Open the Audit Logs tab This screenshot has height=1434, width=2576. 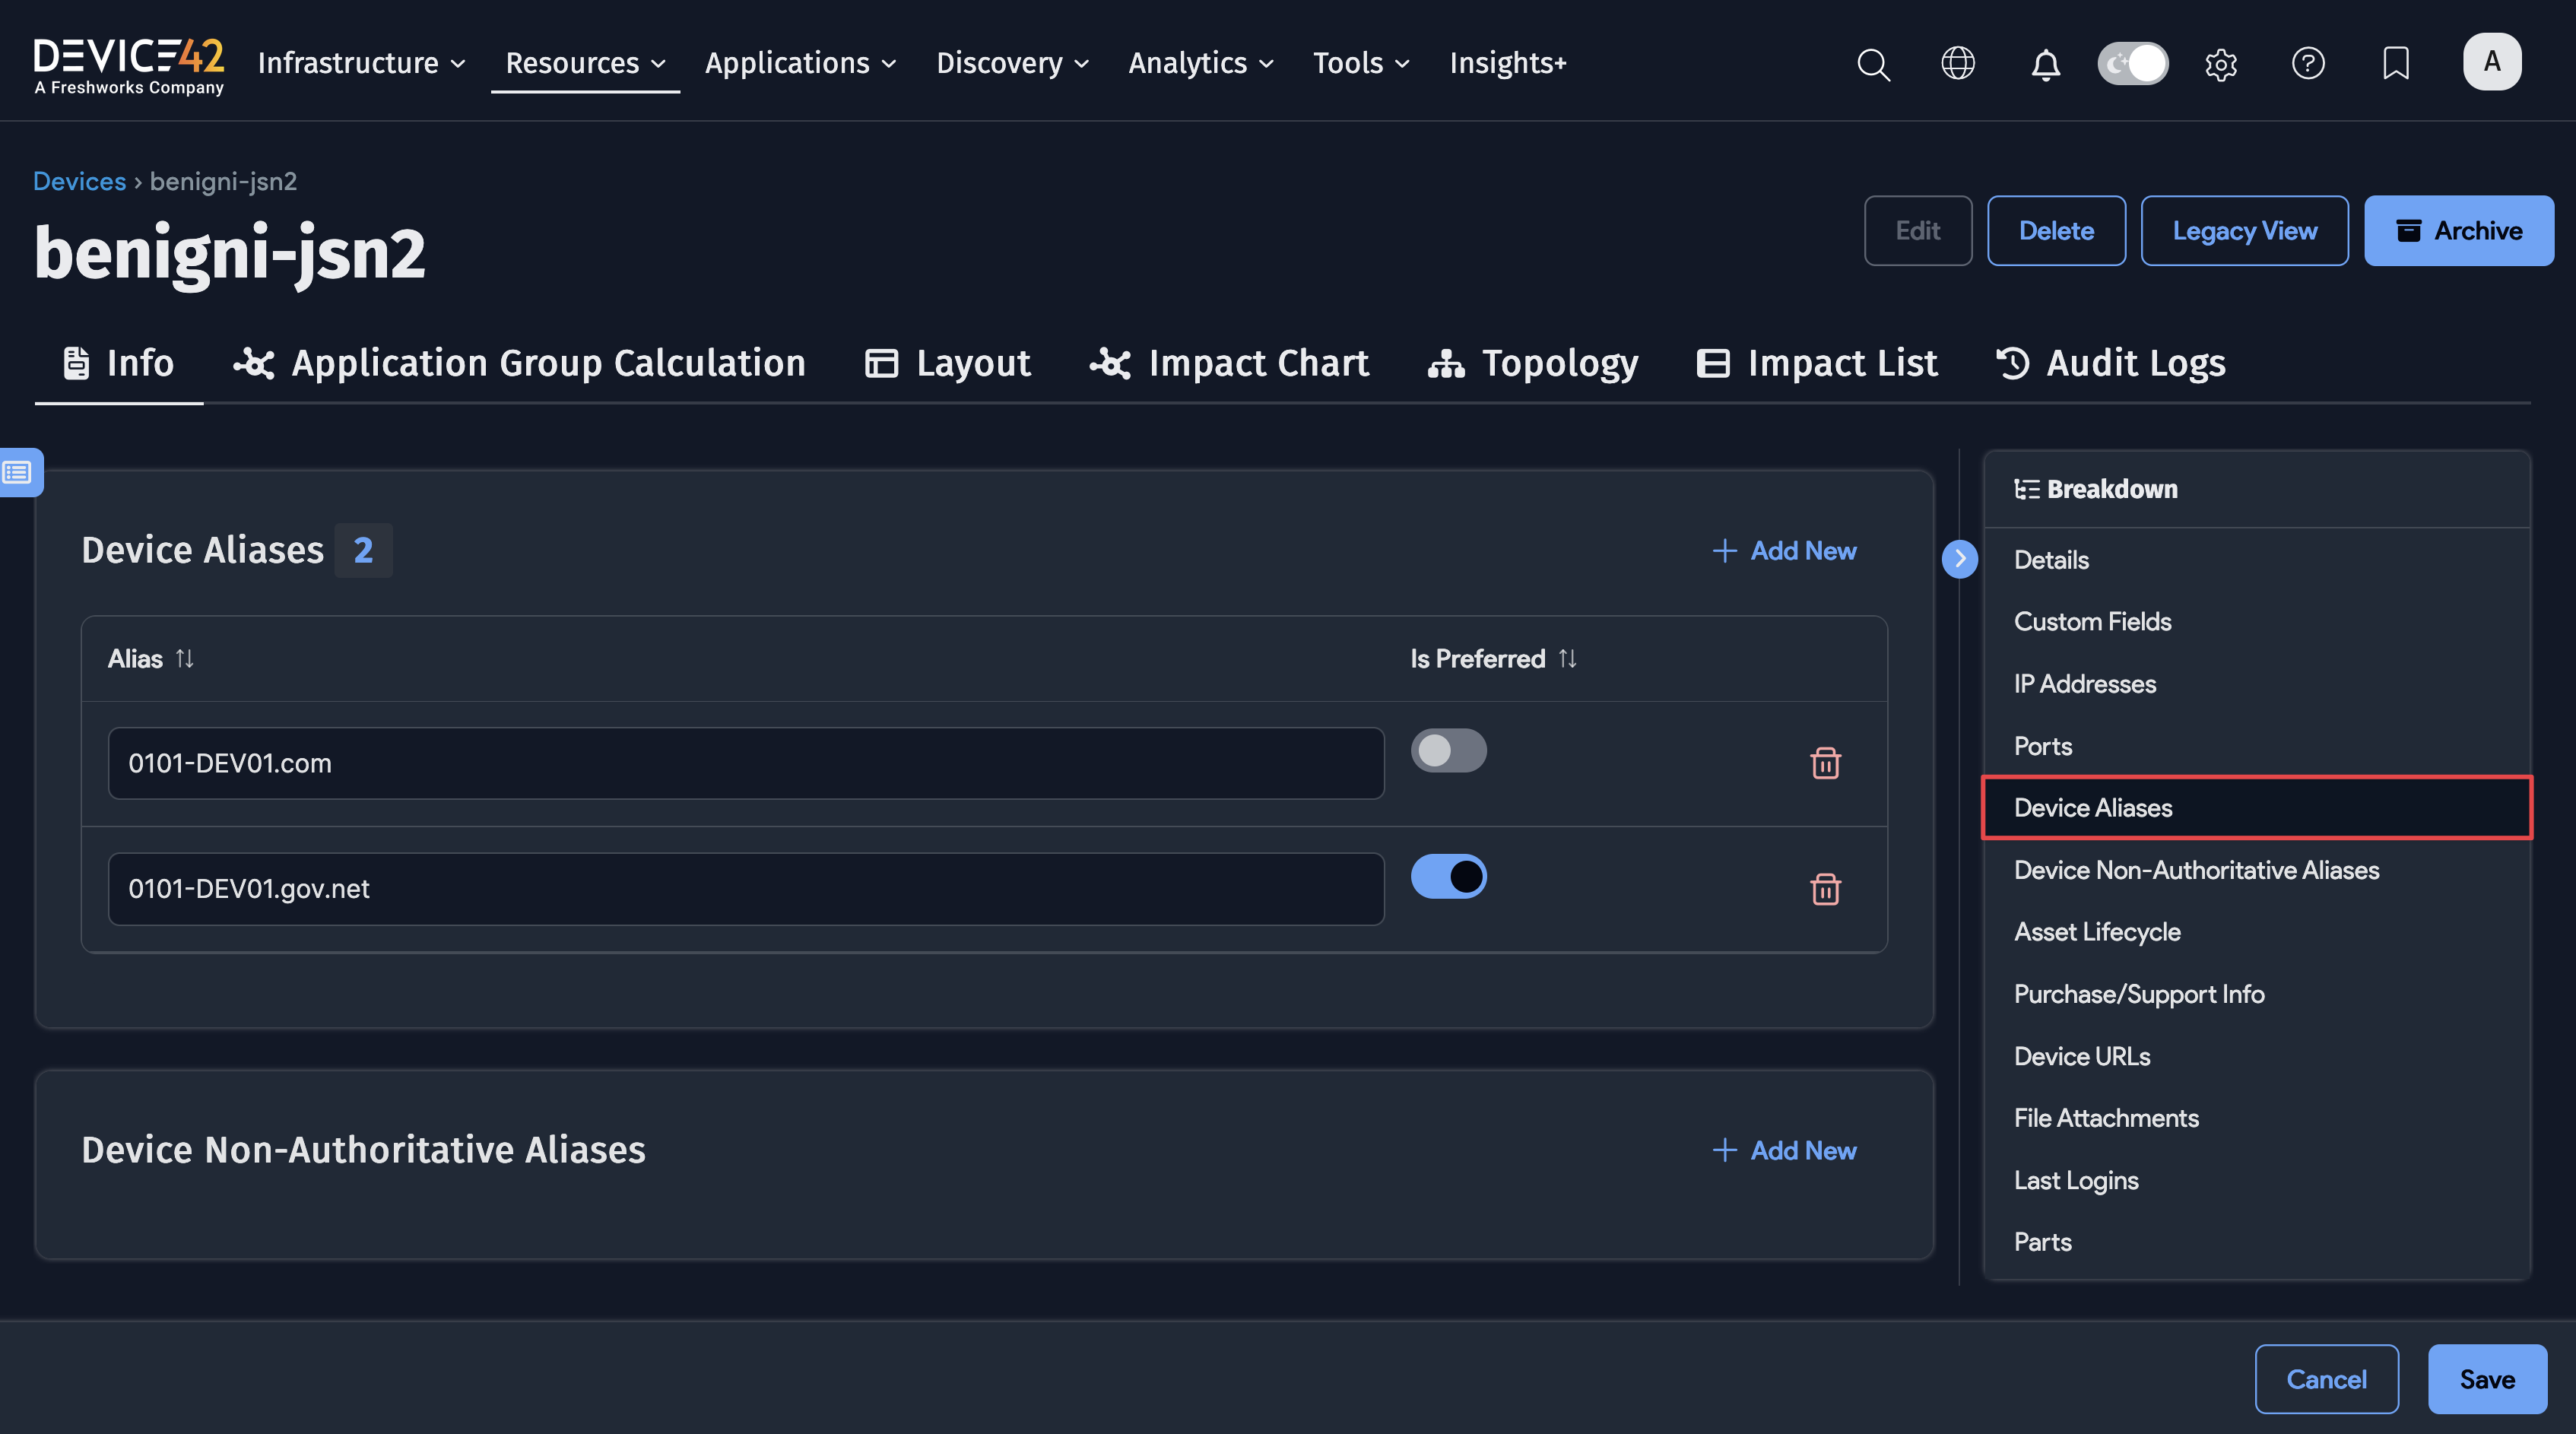(x=2110, y=363)
